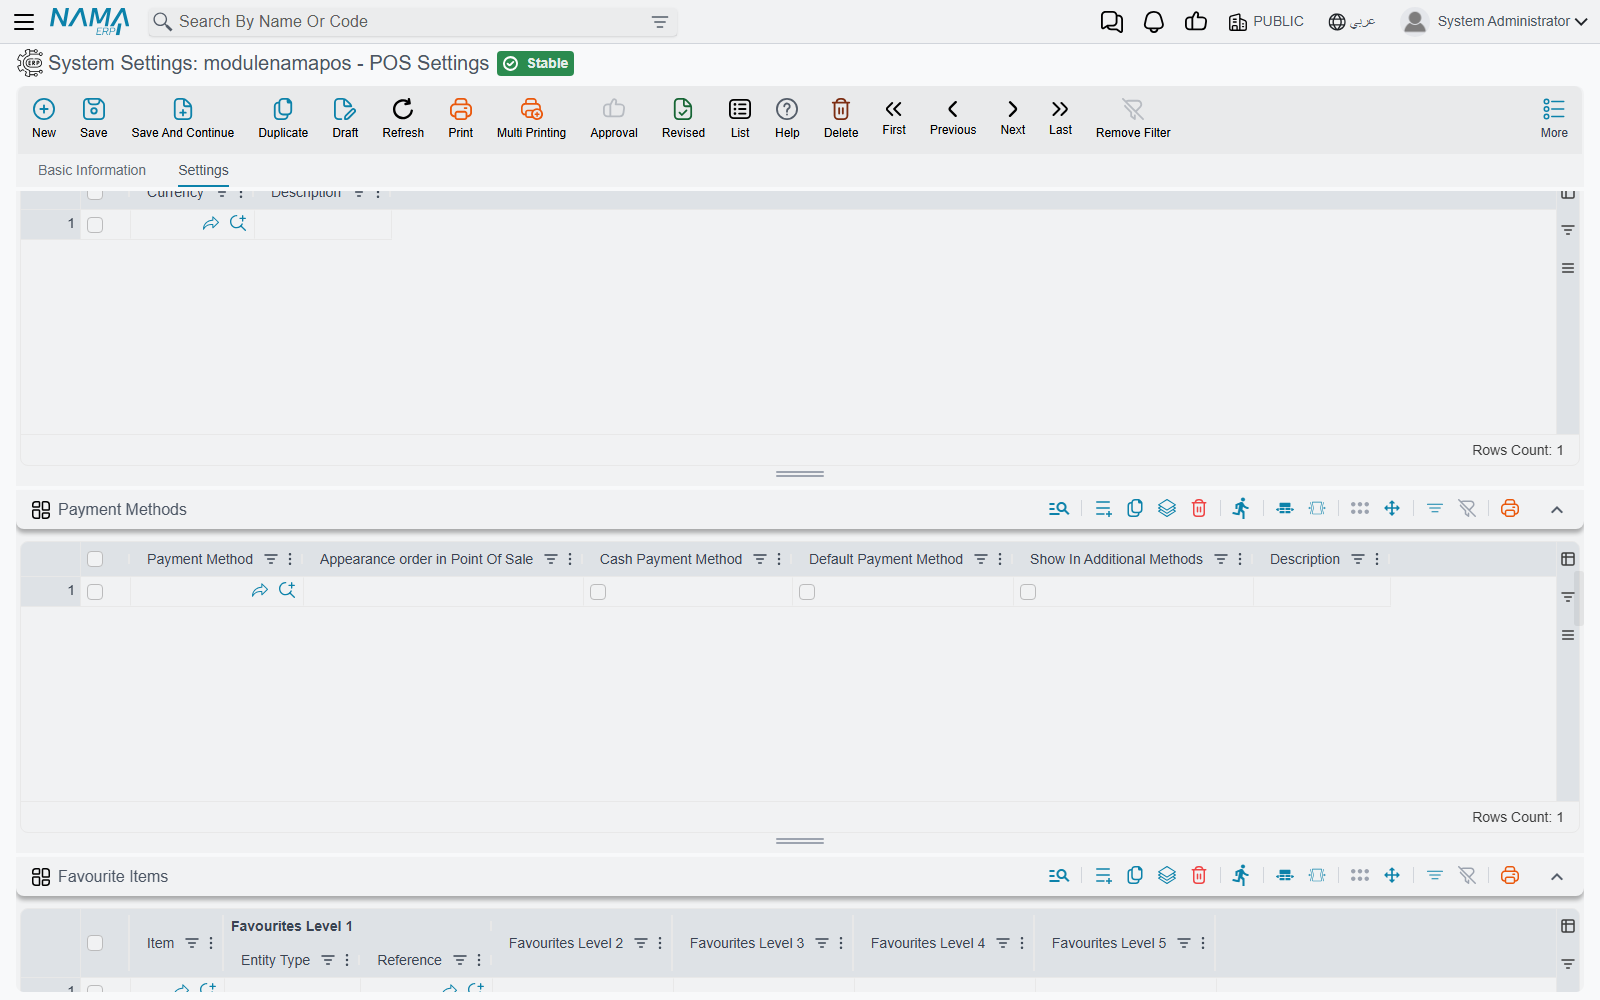Copy rows in Payment Methods grid
1600x1000 pixels.
pyautogui.click(x=1135, y=509)
